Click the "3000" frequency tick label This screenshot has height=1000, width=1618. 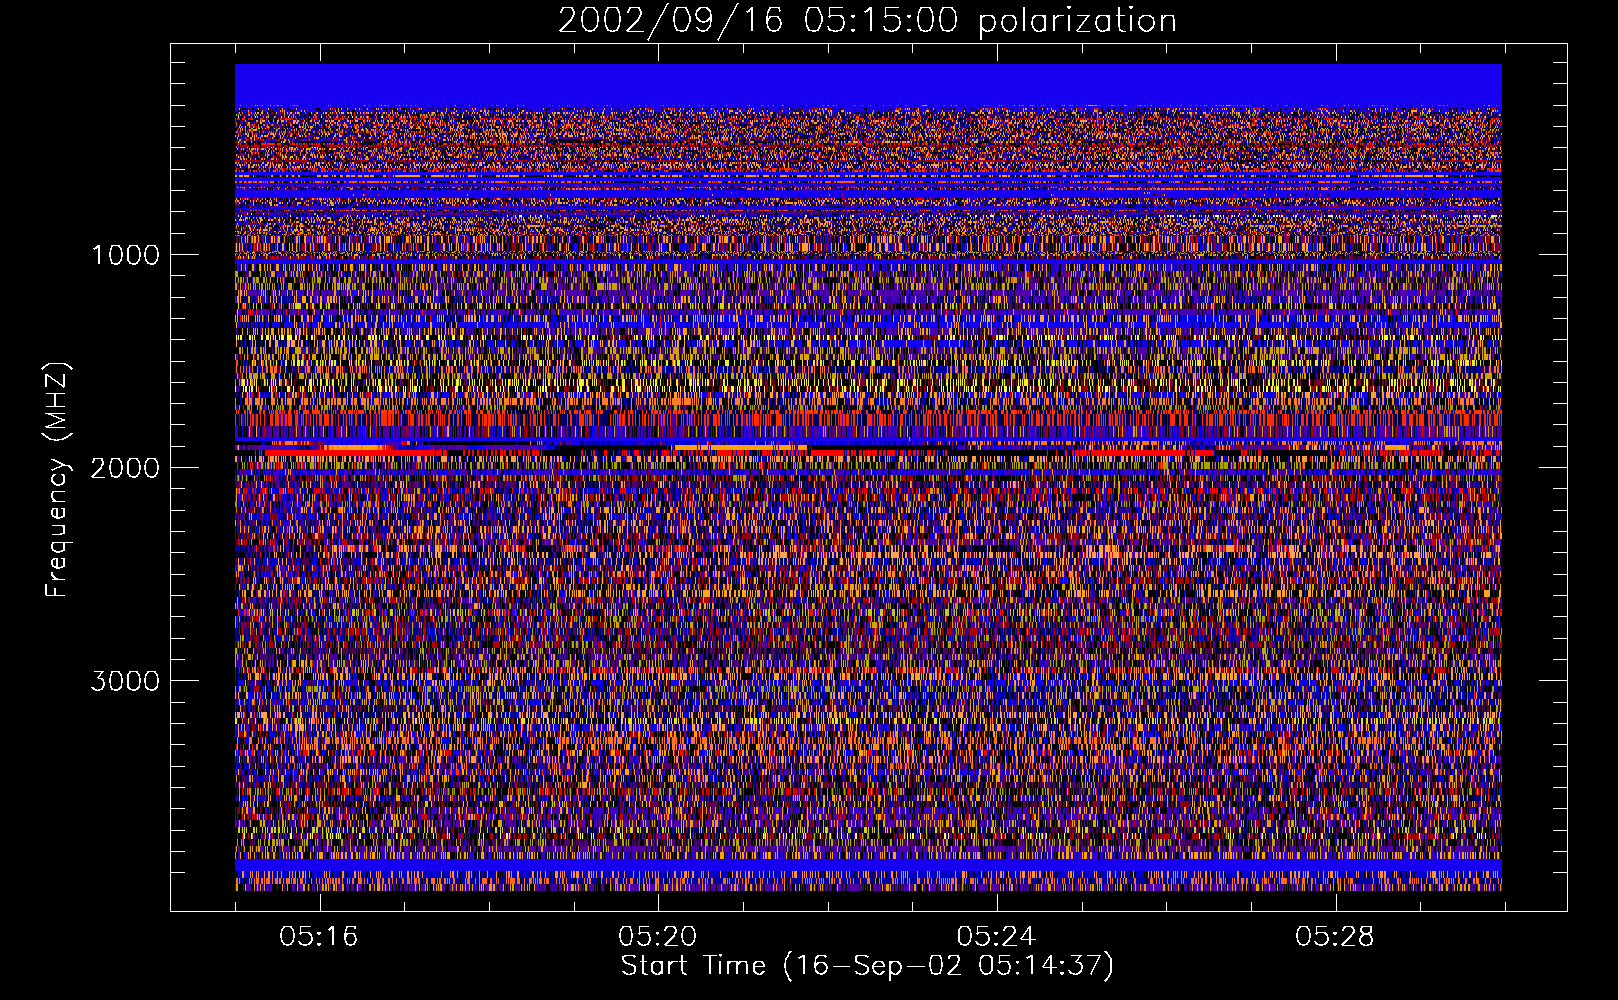click(x=125, y=681)
